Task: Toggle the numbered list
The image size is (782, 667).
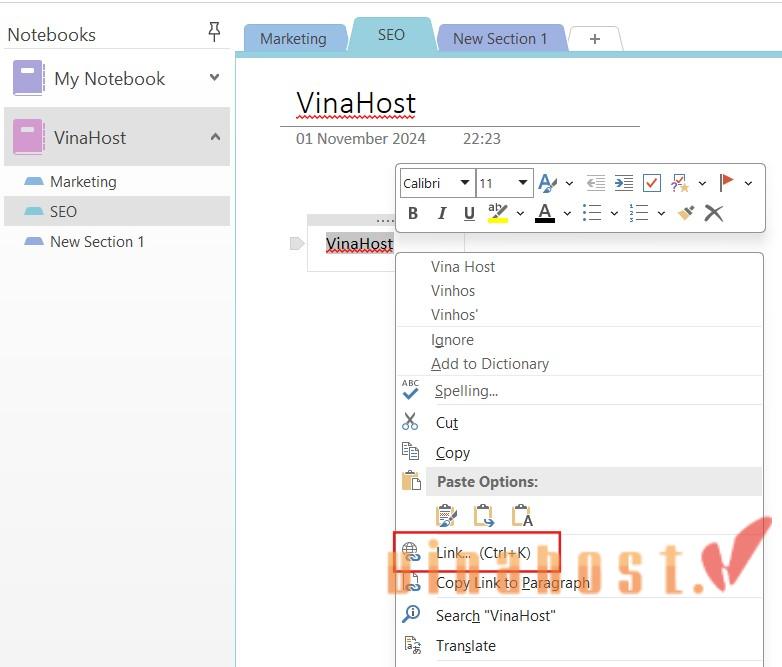Action: coord(639,213)
